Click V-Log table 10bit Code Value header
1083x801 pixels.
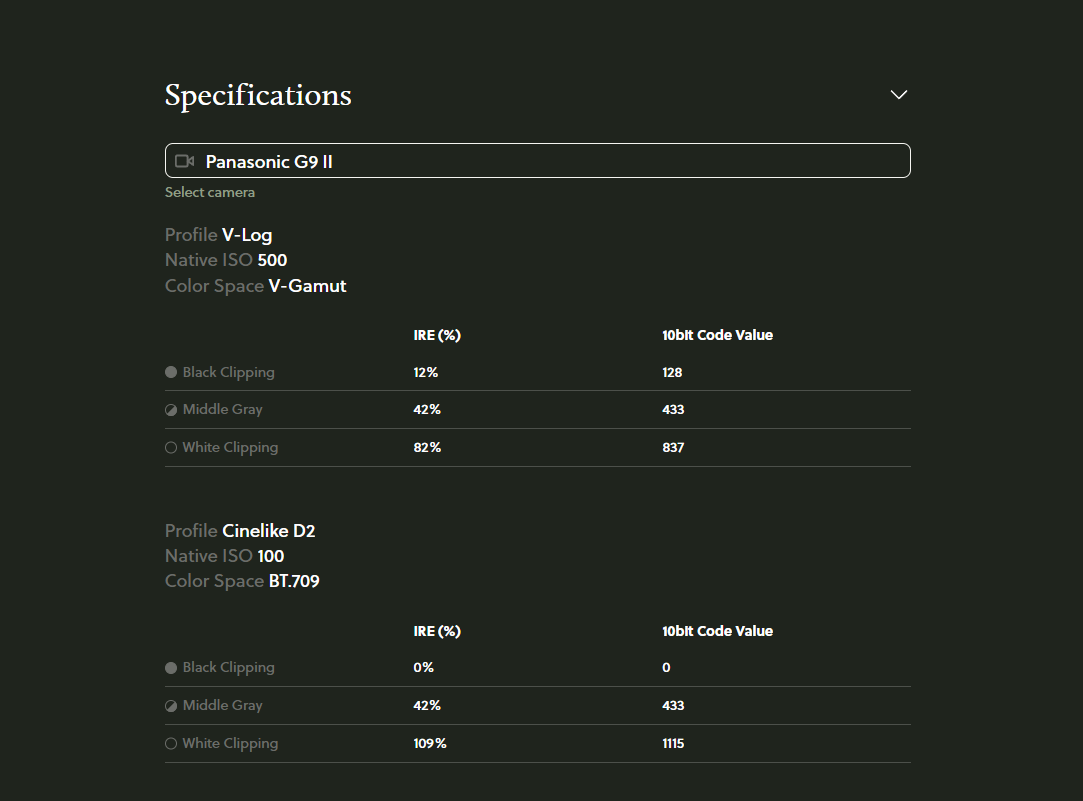tap(717, 335)
